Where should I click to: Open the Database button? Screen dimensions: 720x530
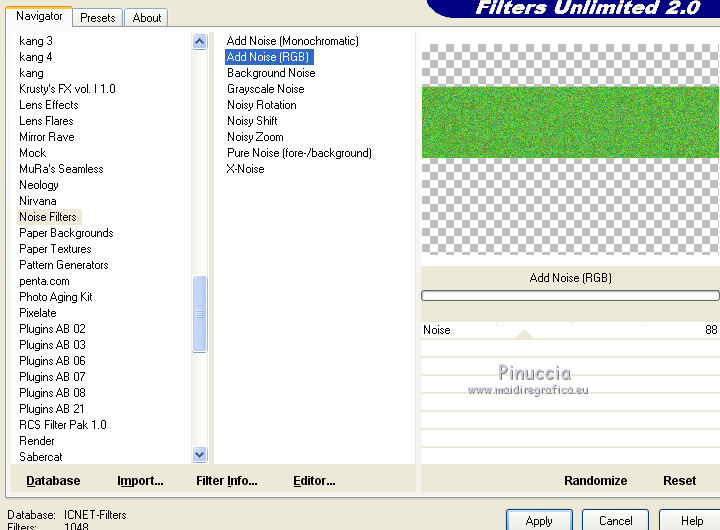point(53,481)
